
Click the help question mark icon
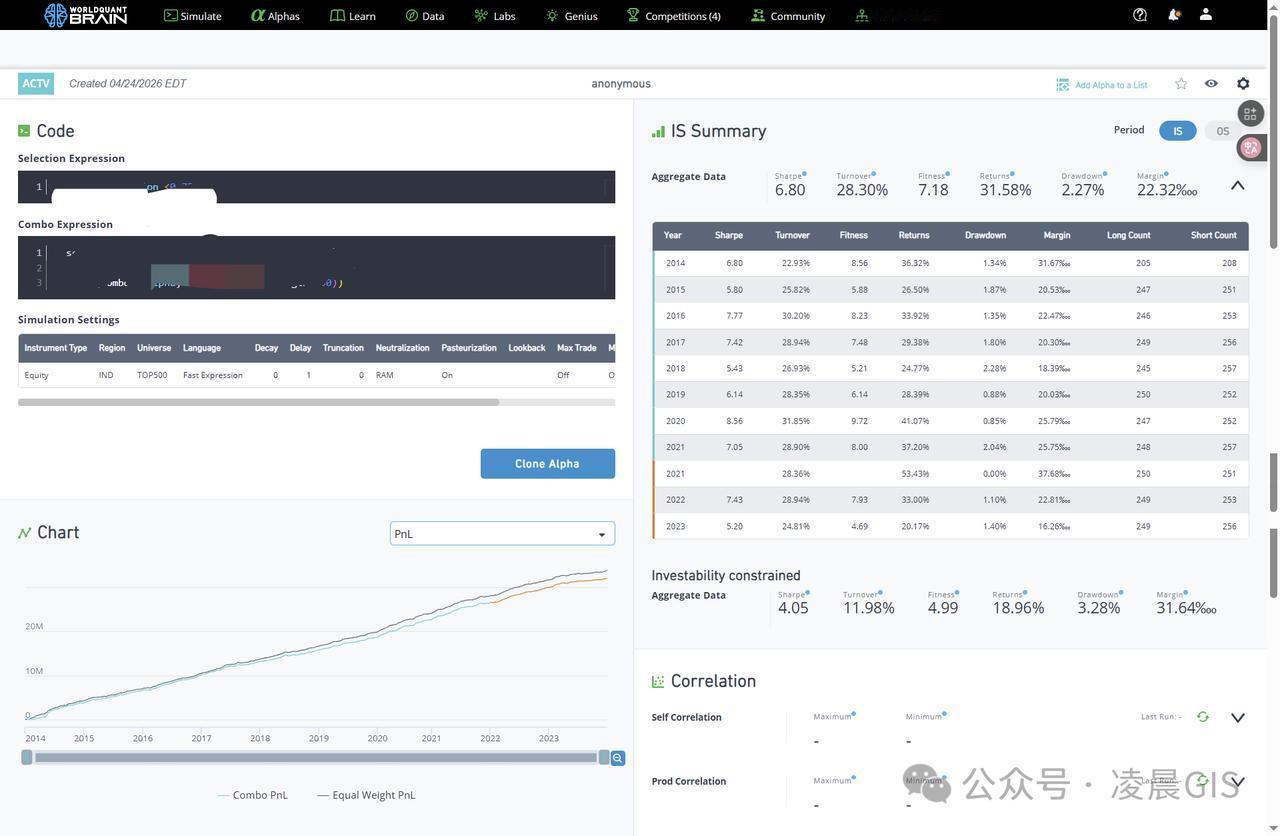(1140, 15)
